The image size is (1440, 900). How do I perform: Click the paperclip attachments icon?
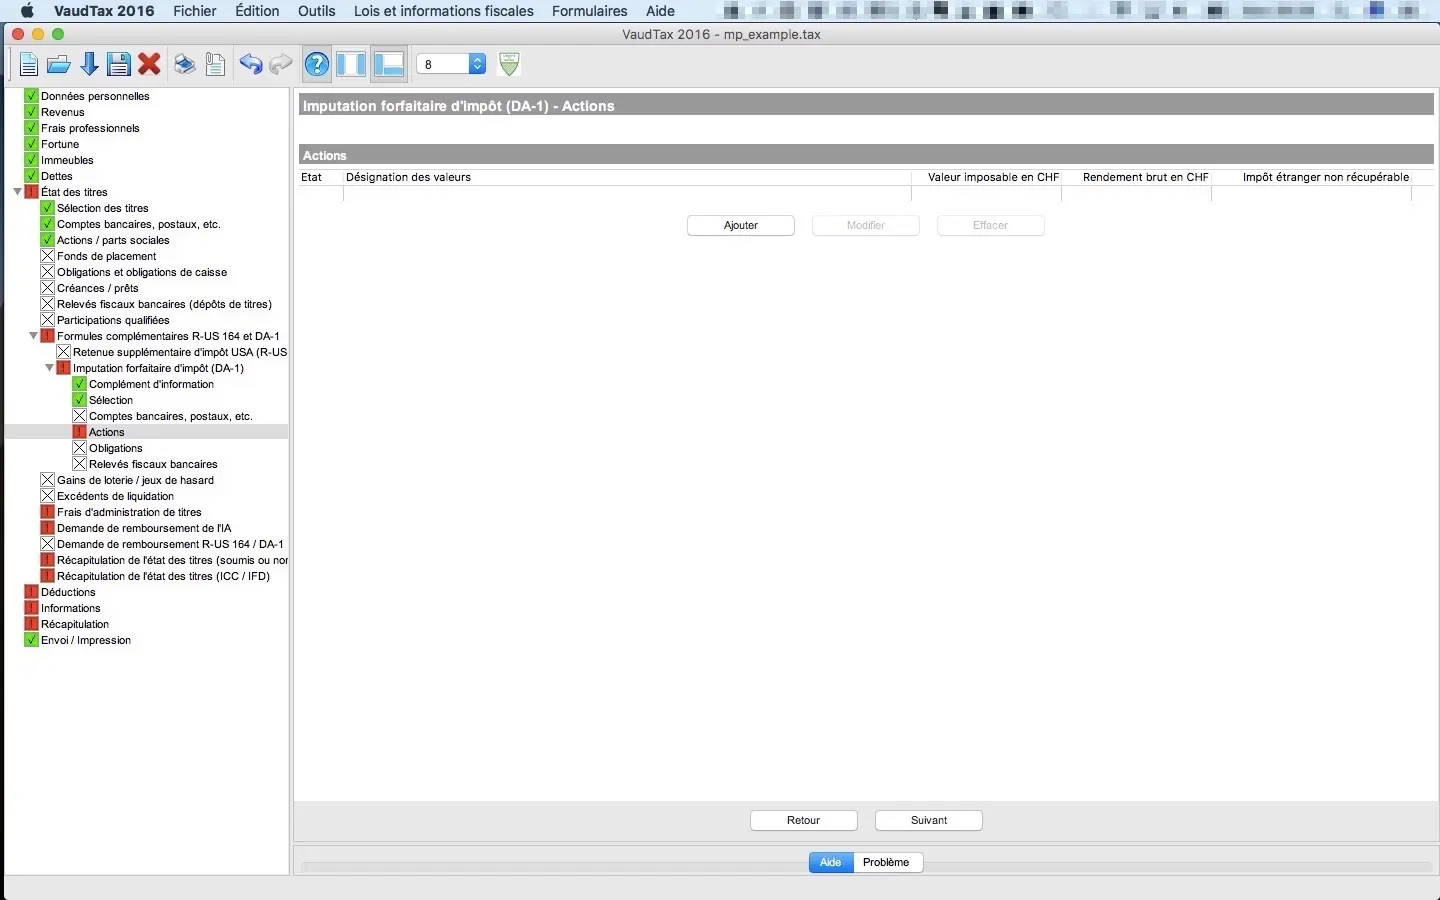tap(215, 65)
